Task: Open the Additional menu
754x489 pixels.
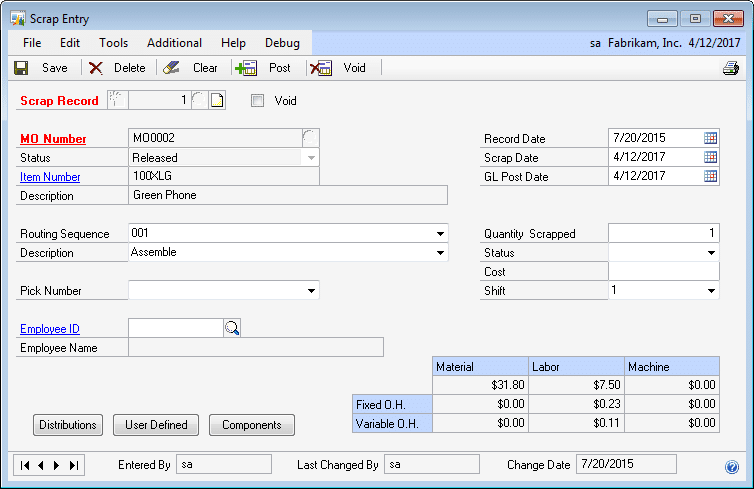Action: coord(174,43)
